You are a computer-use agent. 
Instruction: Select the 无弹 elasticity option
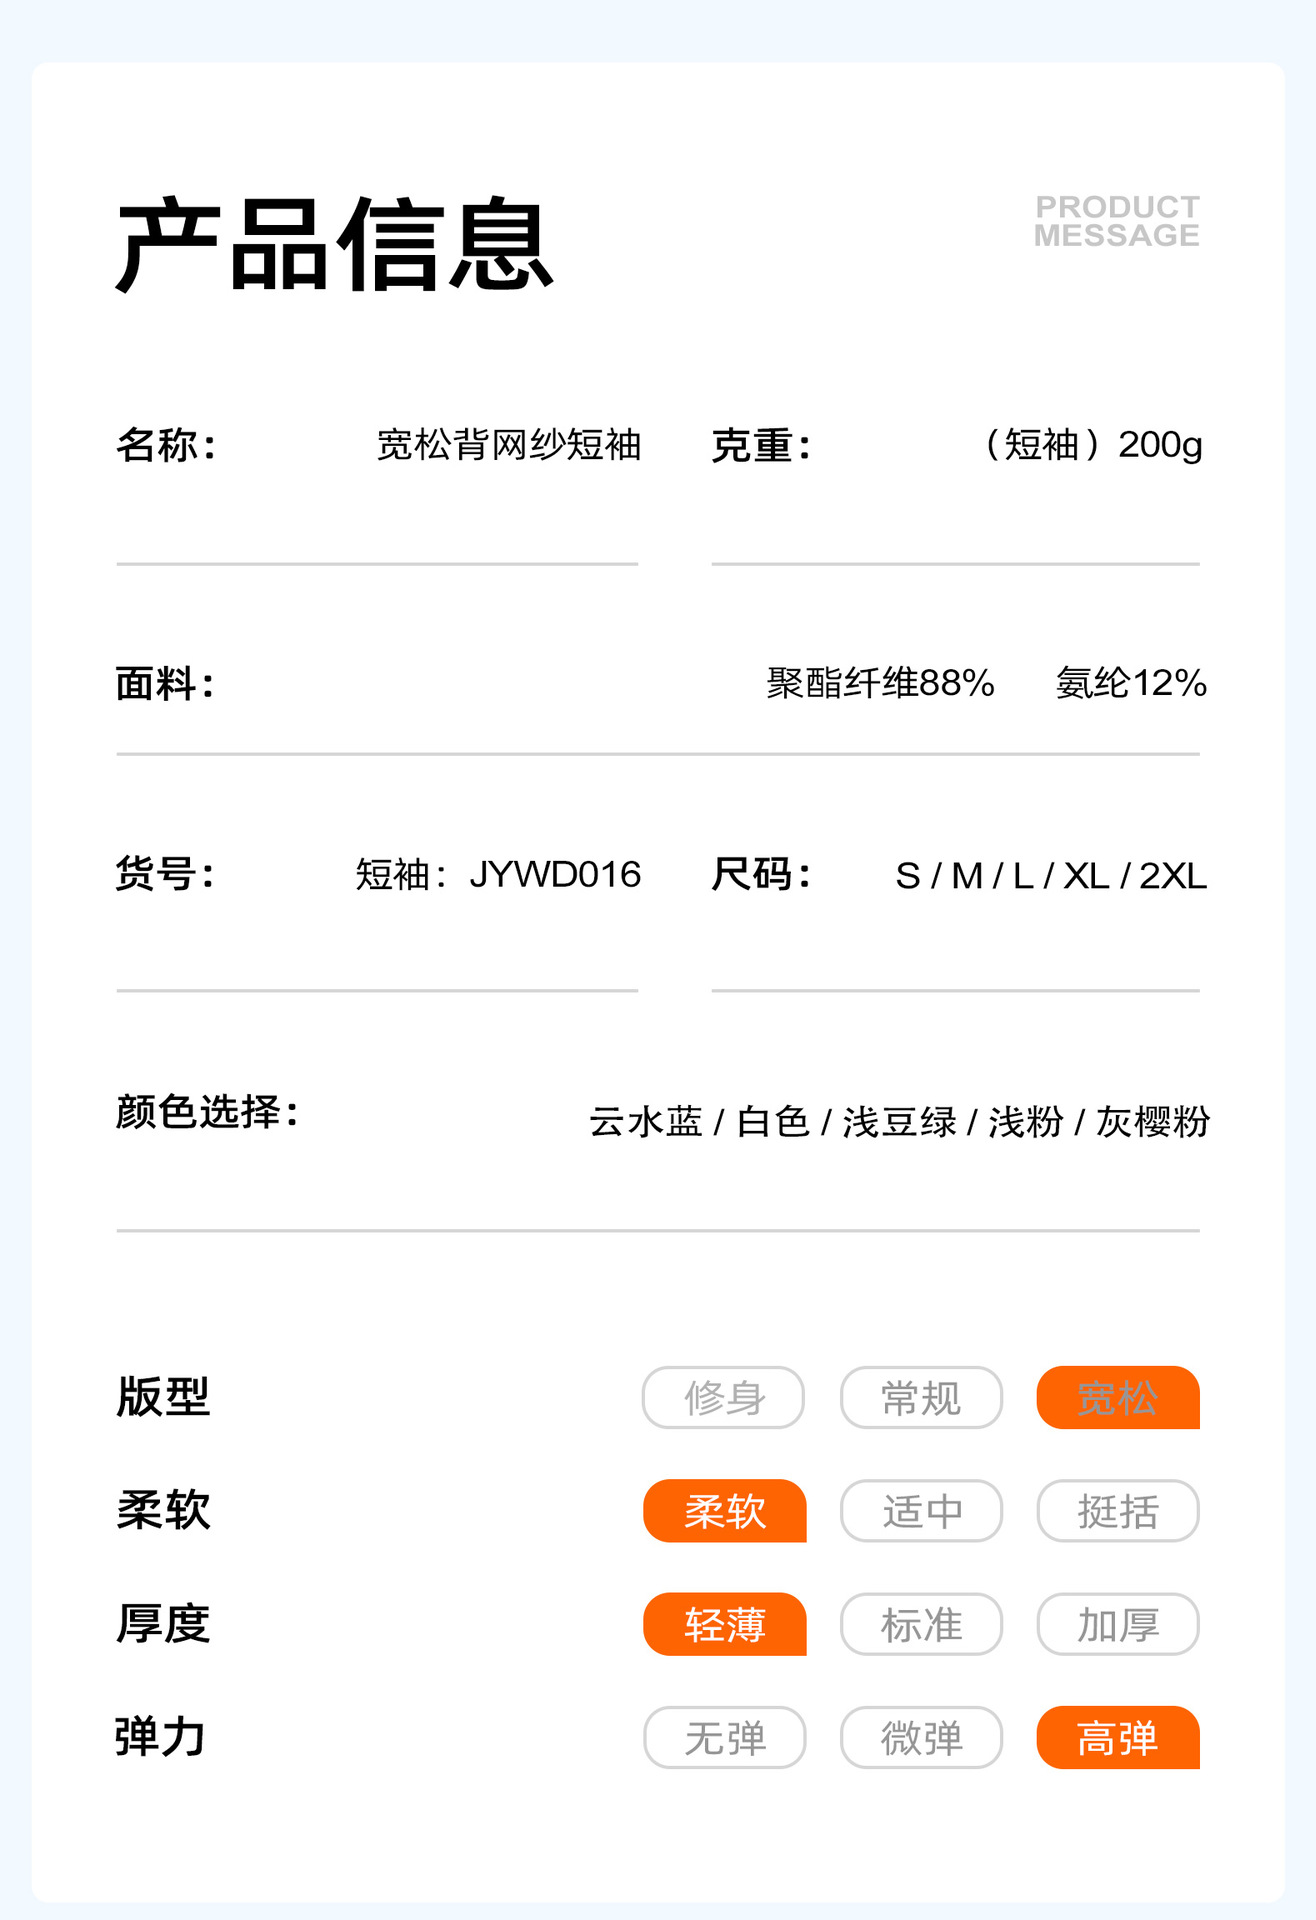tap(724, 1737)
